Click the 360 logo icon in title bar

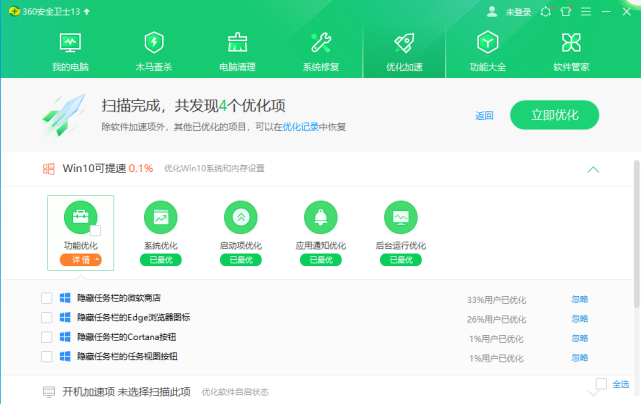coord(14,11)
